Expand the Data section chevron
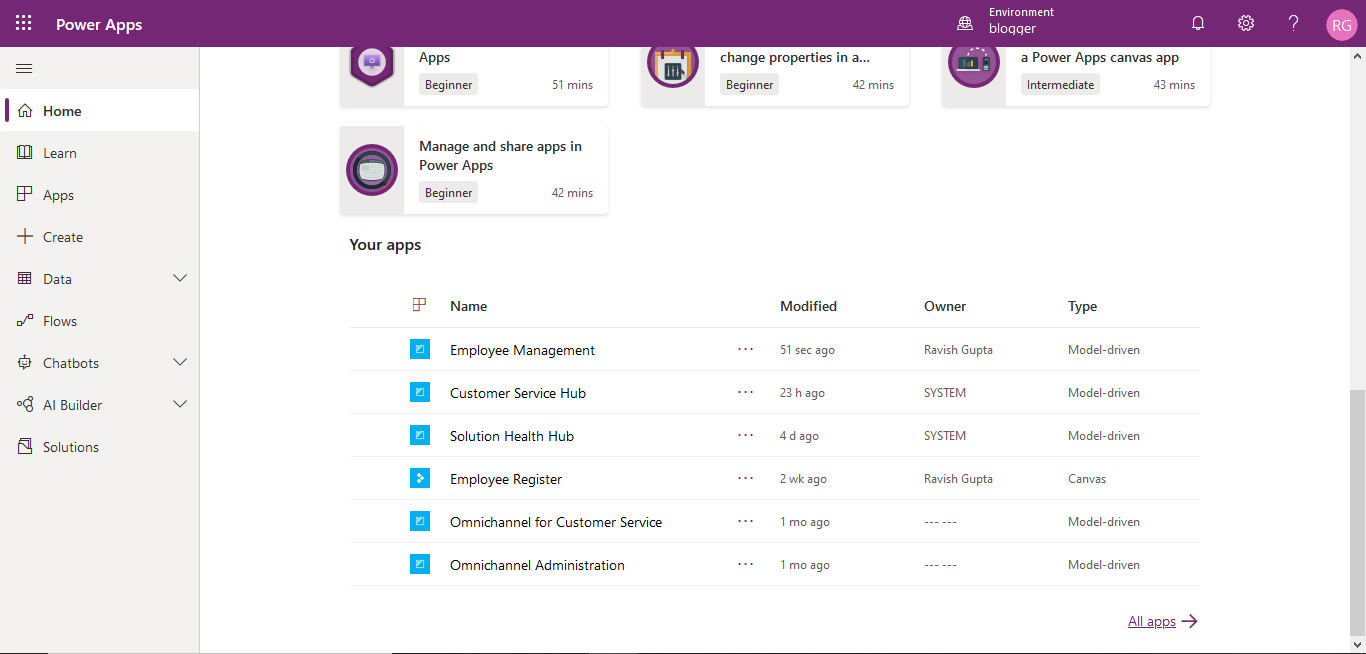This screenshot has height=654, width=1366. [x=180, y=278]
